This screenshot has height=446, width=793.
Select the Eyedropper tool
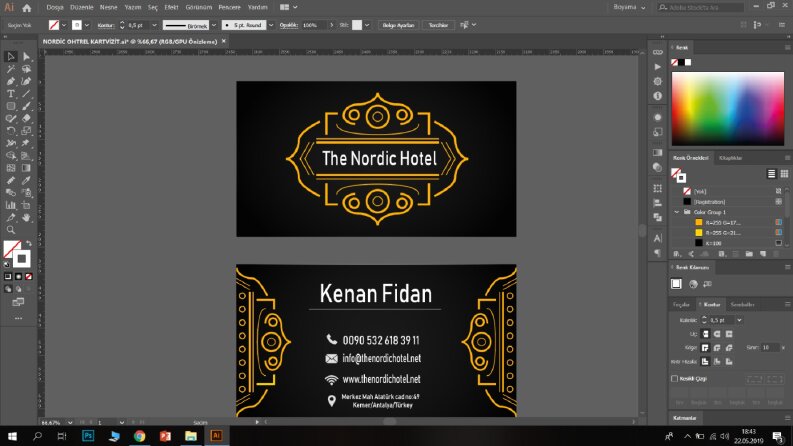click(26, 180)
